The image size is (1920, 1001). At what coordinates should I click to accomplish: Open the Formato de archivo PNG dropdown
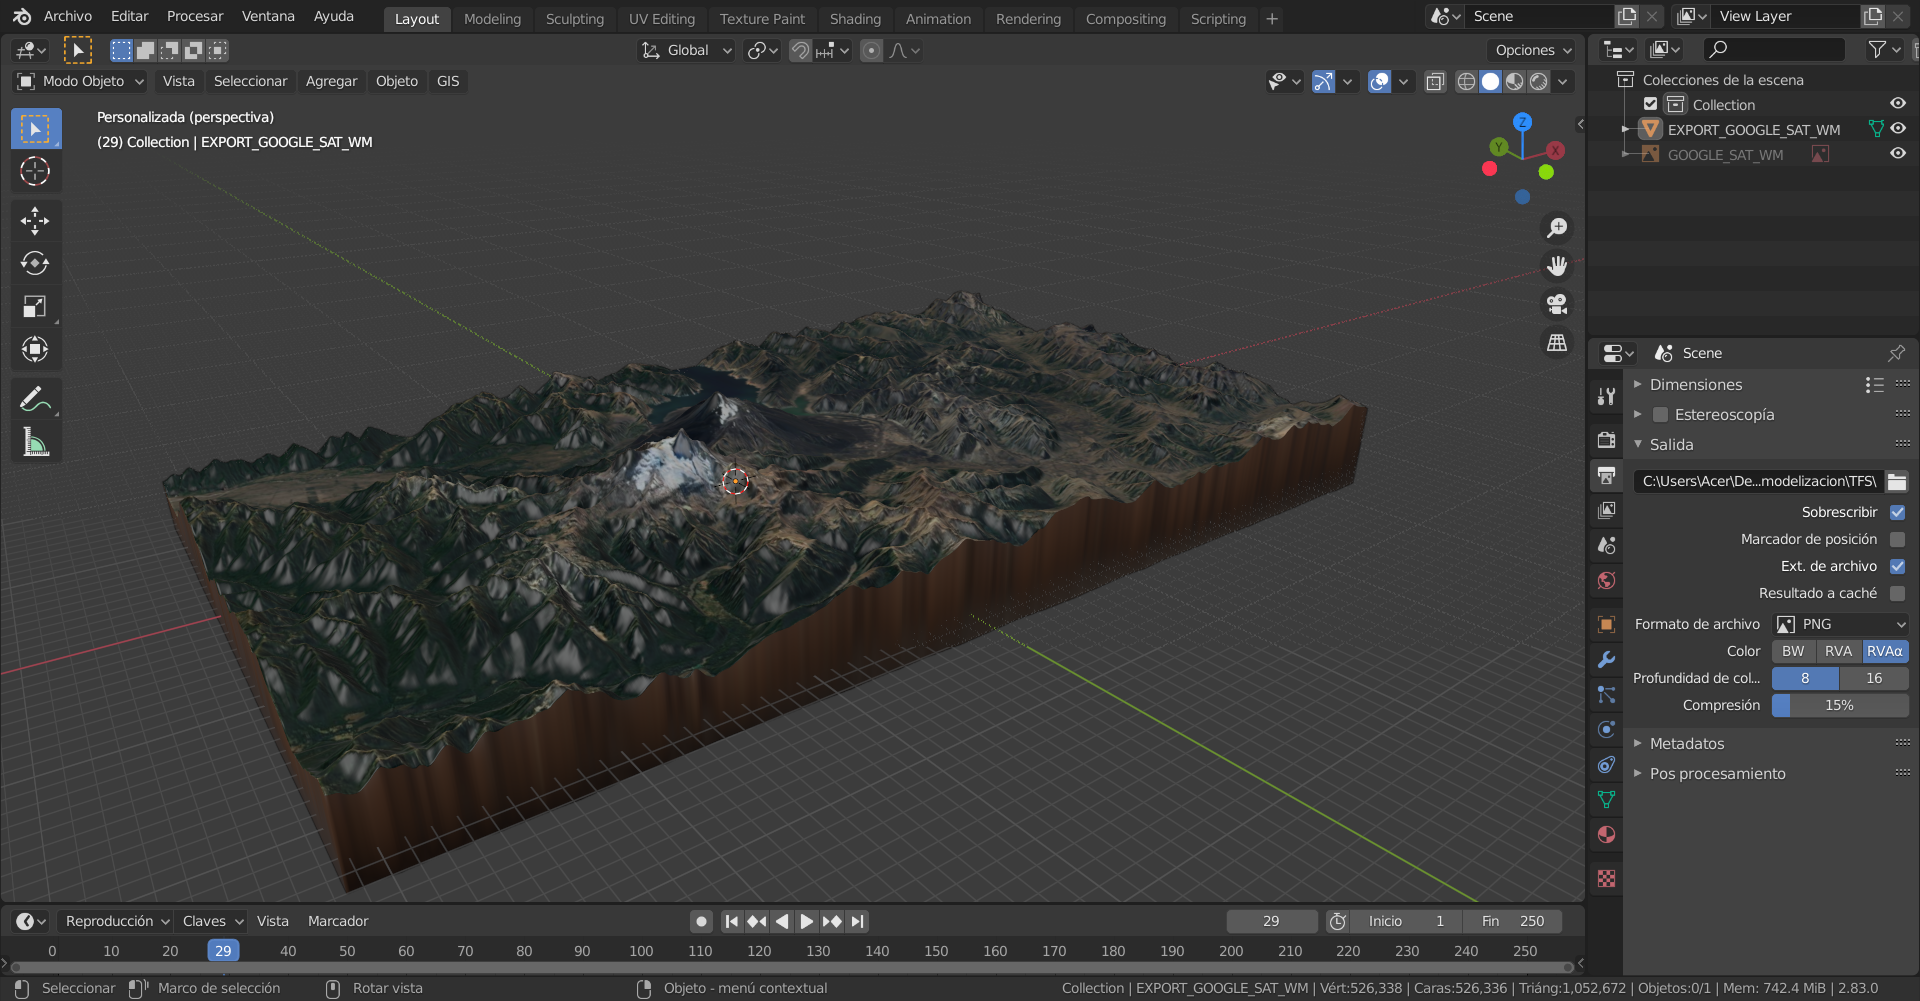[x=1841, y=624]
